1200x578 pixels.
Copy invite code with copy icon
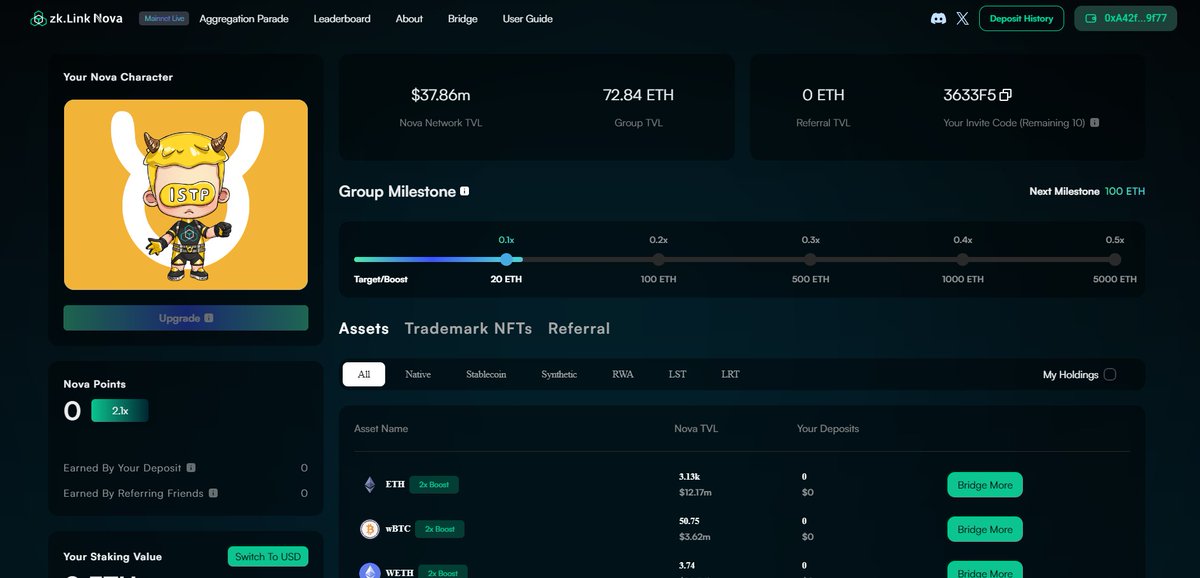(1006, 95)
